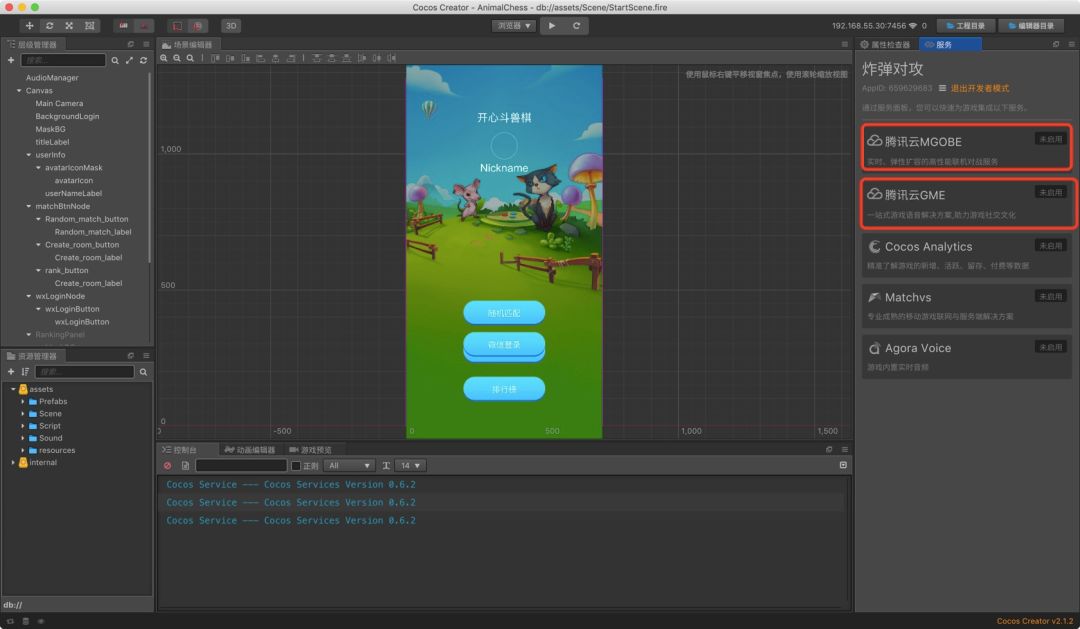The height and width of the screenshot is (629, 1080).
Task: Reset scene editor zoom
Action: [x=190, y=58]
